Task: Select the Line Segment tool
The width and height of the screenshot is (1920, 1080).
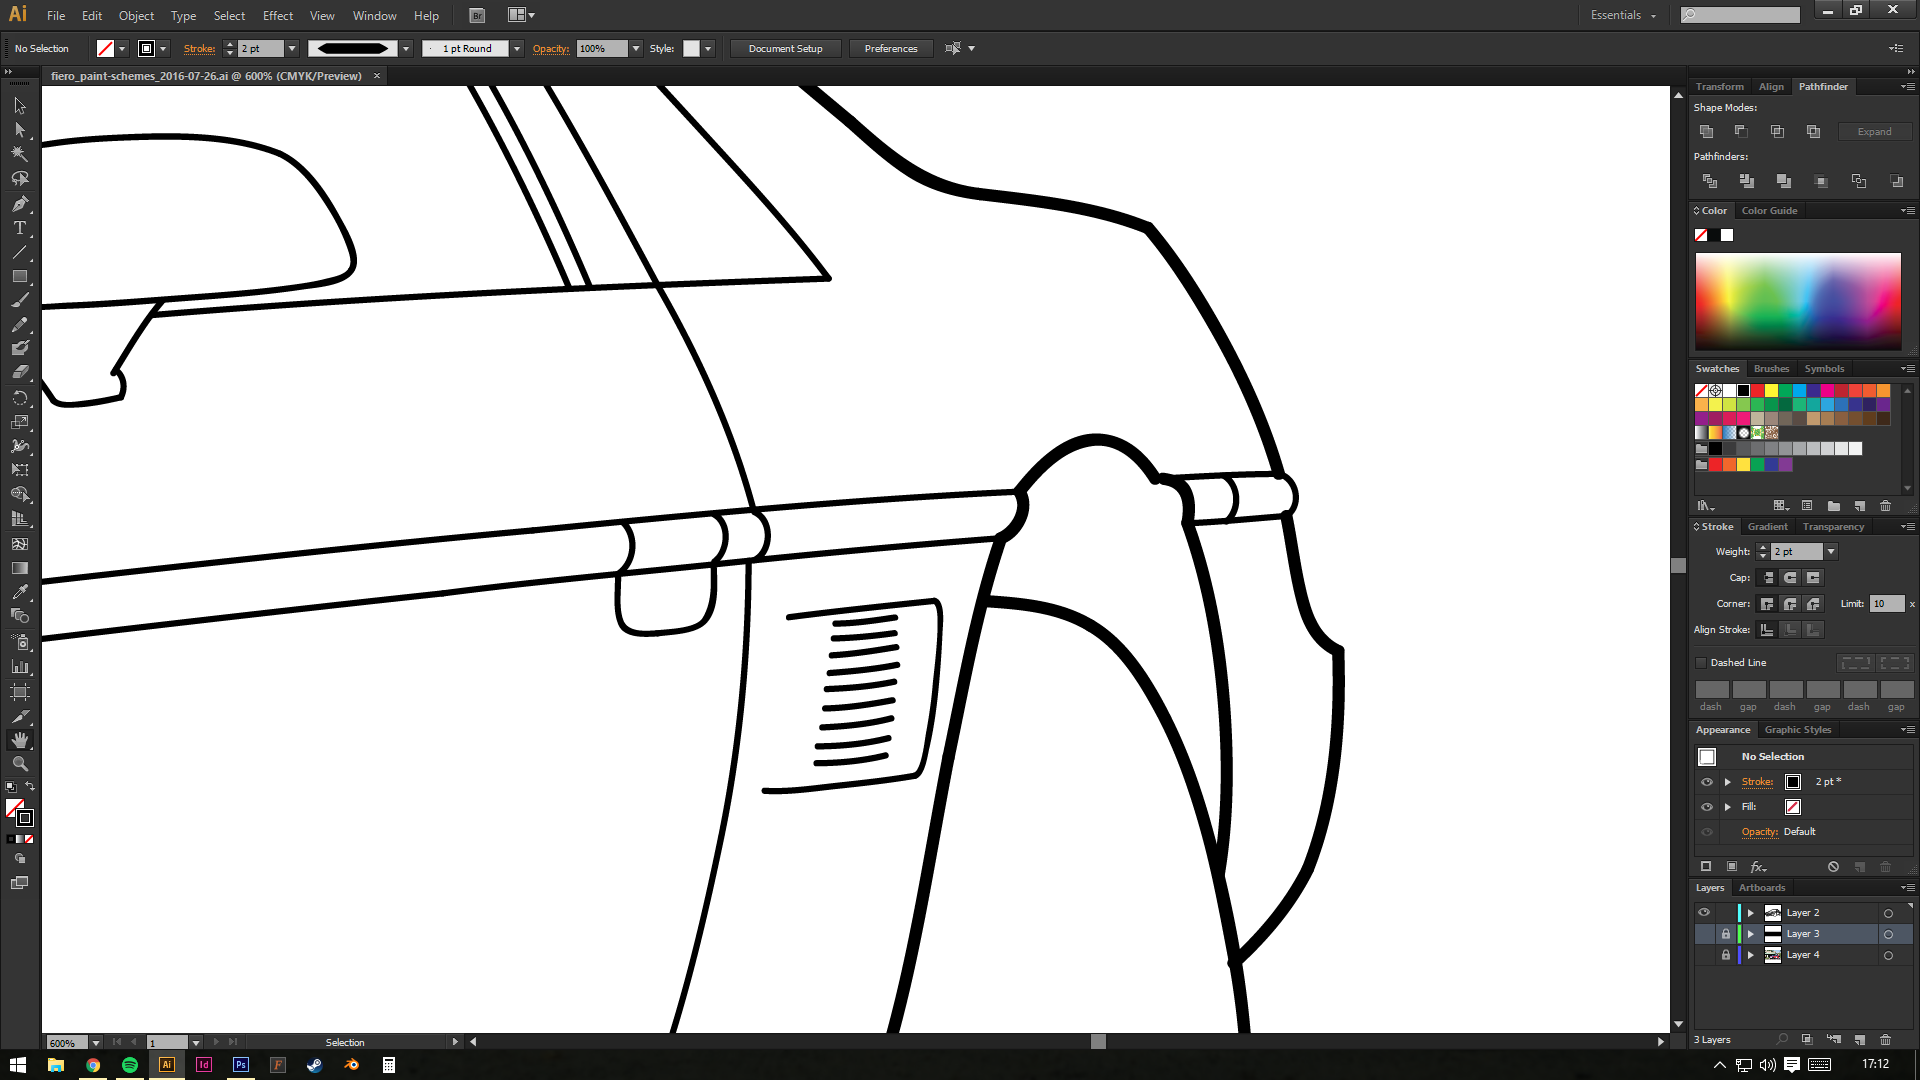Action: tap(20, 252)
